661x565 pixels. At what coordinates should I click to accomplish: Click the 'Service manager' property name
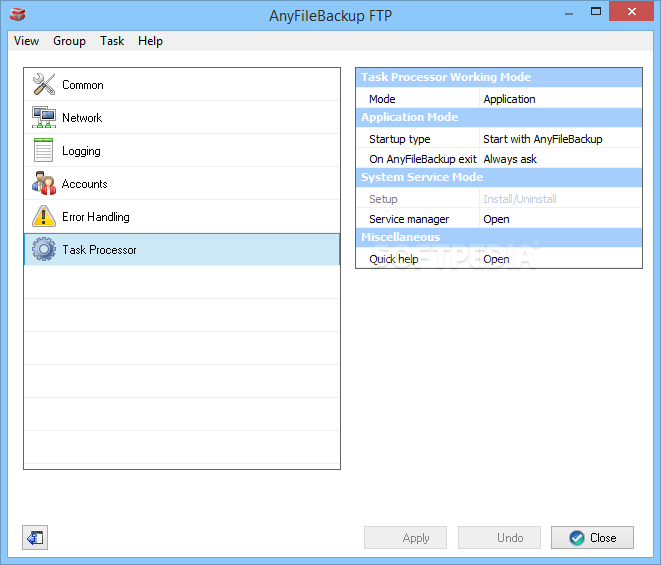click(x=409, y=219)
